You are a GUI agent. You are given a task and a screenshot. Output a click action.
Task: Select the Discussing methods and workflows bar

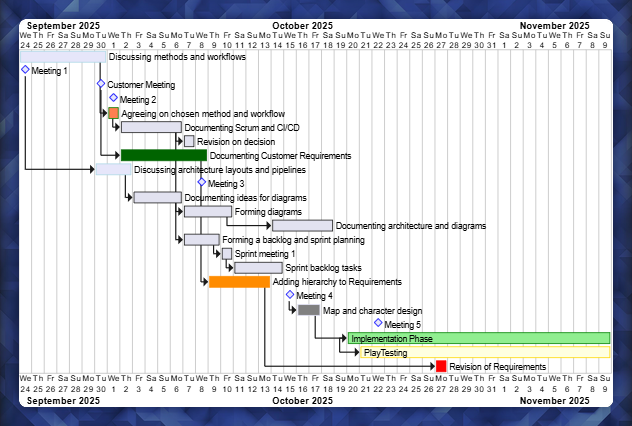[x=63, y=56]
